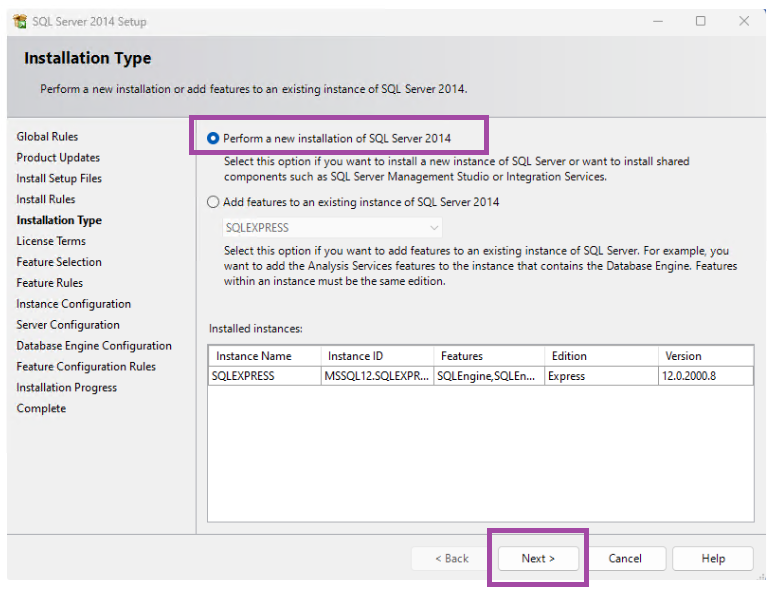The width and height of the screenshot is (776, 591).
Task: Select Feature Rules step in sidebar
Action: [49, 283]
